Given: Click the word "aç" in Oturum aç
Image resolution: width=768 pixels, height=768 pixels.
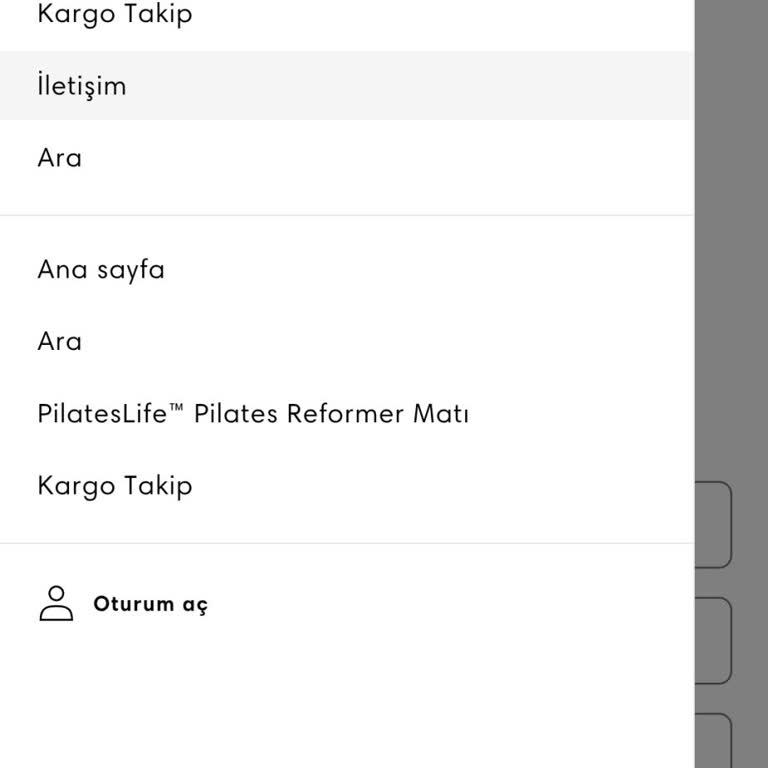Looking at the screenshot, I should point(195,606).
